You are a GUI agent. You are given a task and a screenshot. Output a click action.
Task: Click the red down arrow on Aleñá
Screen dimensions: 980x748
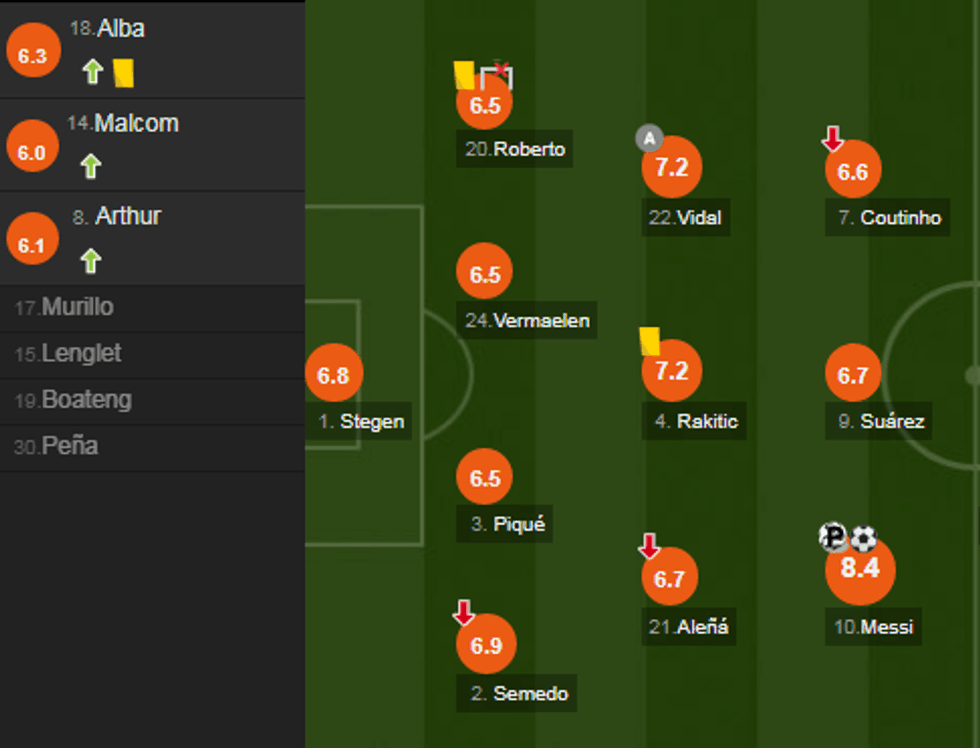click(x=649, y=546)
